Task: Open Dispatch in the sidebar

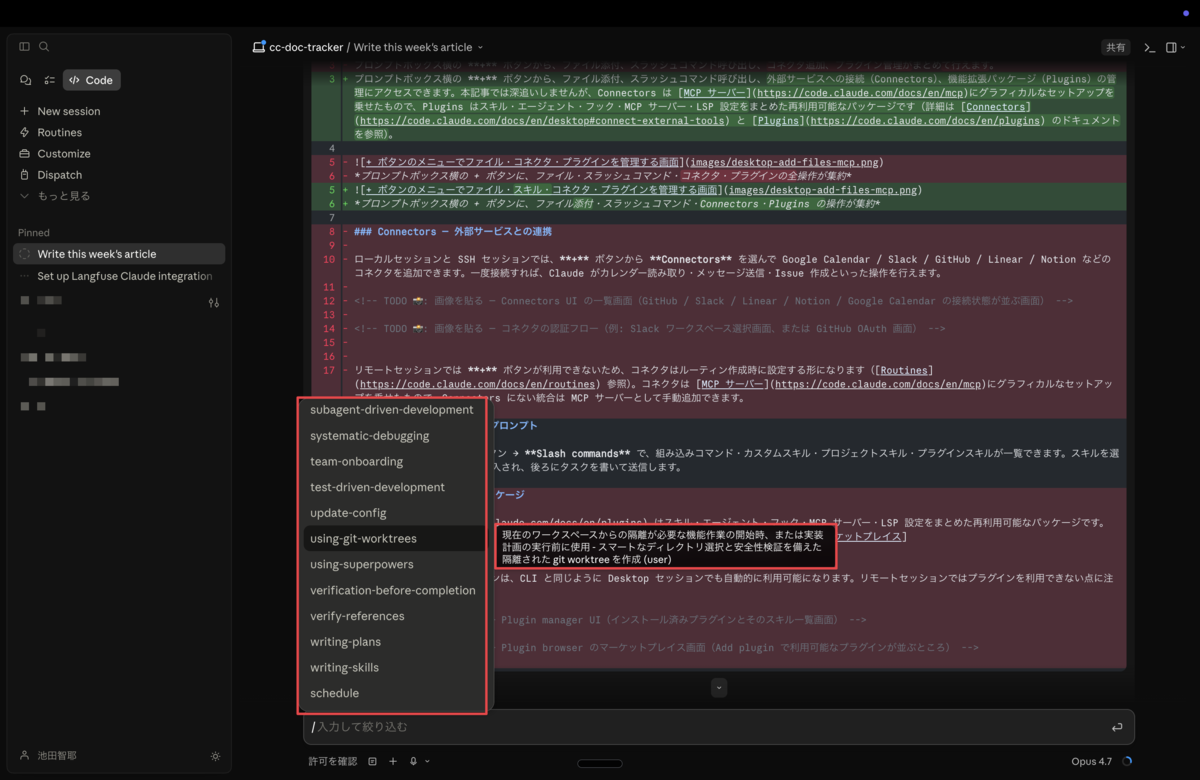Action: pos(60,175)
